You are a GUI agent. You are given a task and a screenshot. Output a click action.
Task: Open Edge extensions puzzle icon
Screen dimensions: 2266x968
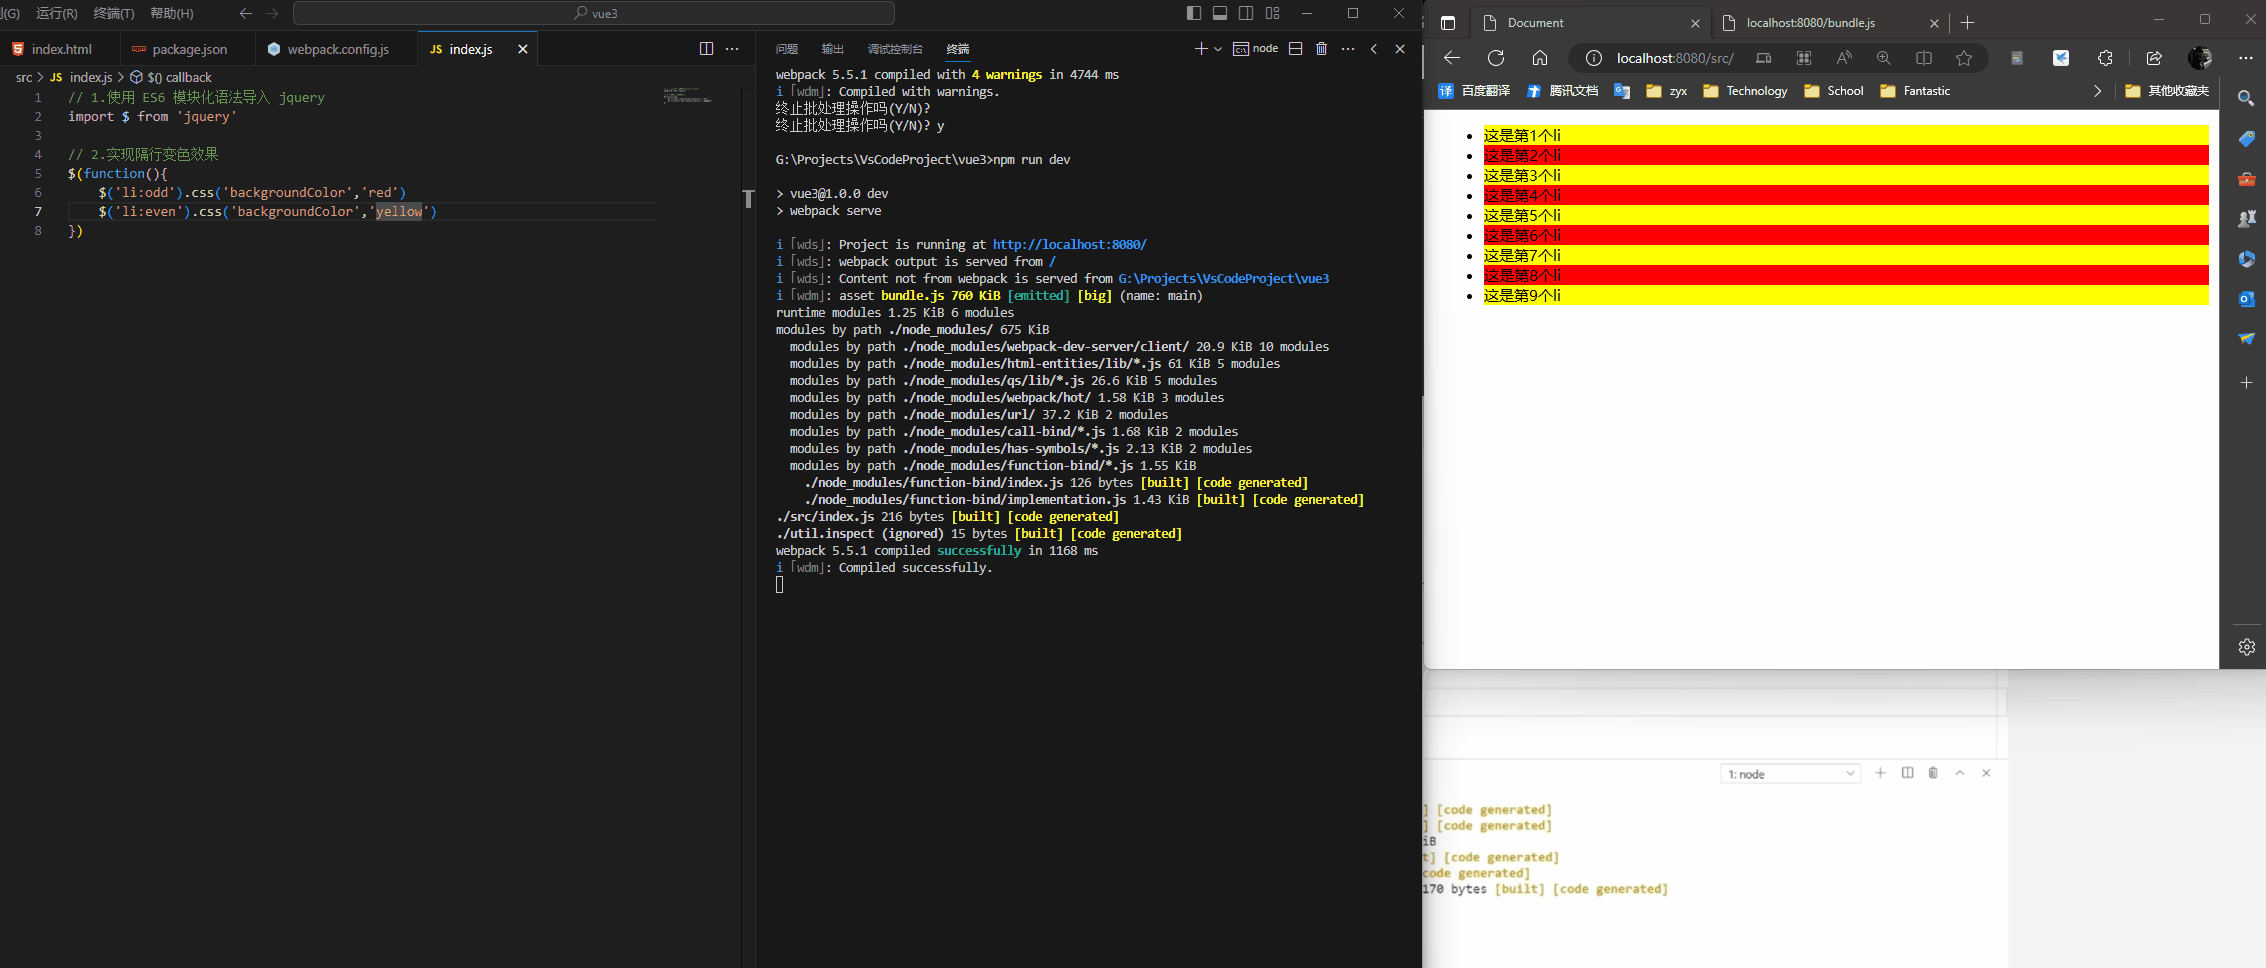2105,58
